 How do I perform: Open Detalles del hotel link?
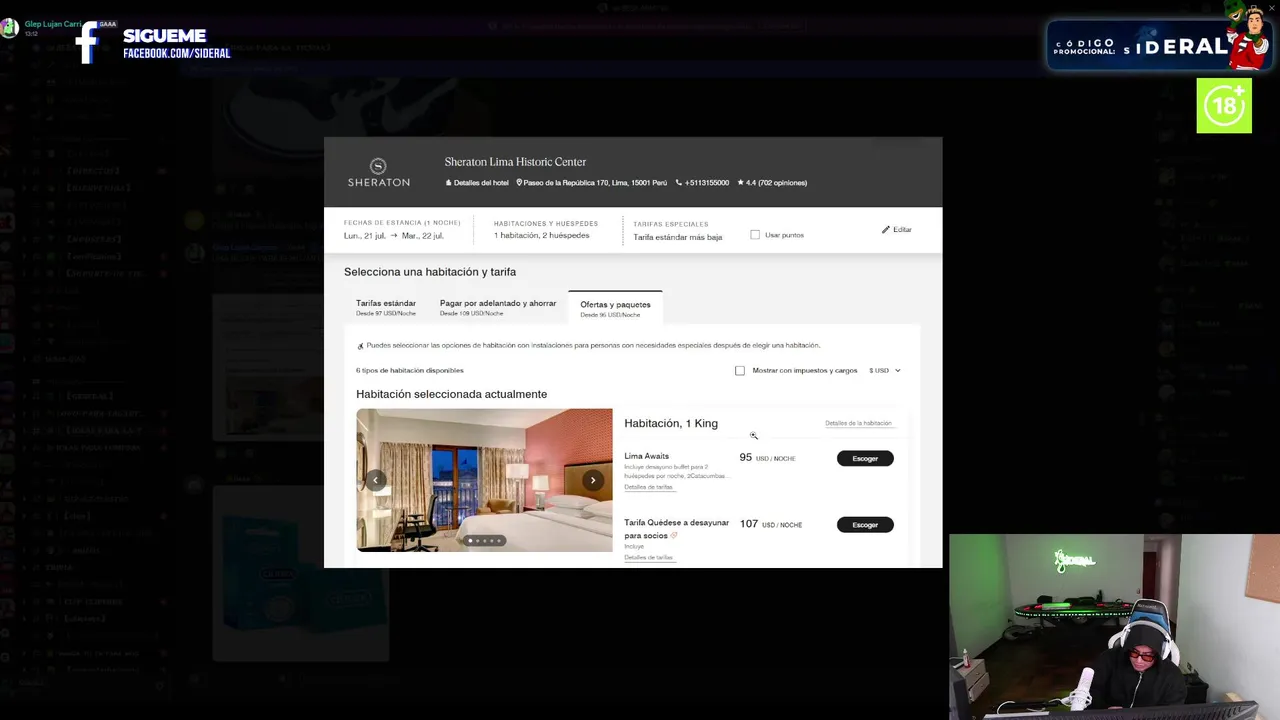[x=477, y=183]
